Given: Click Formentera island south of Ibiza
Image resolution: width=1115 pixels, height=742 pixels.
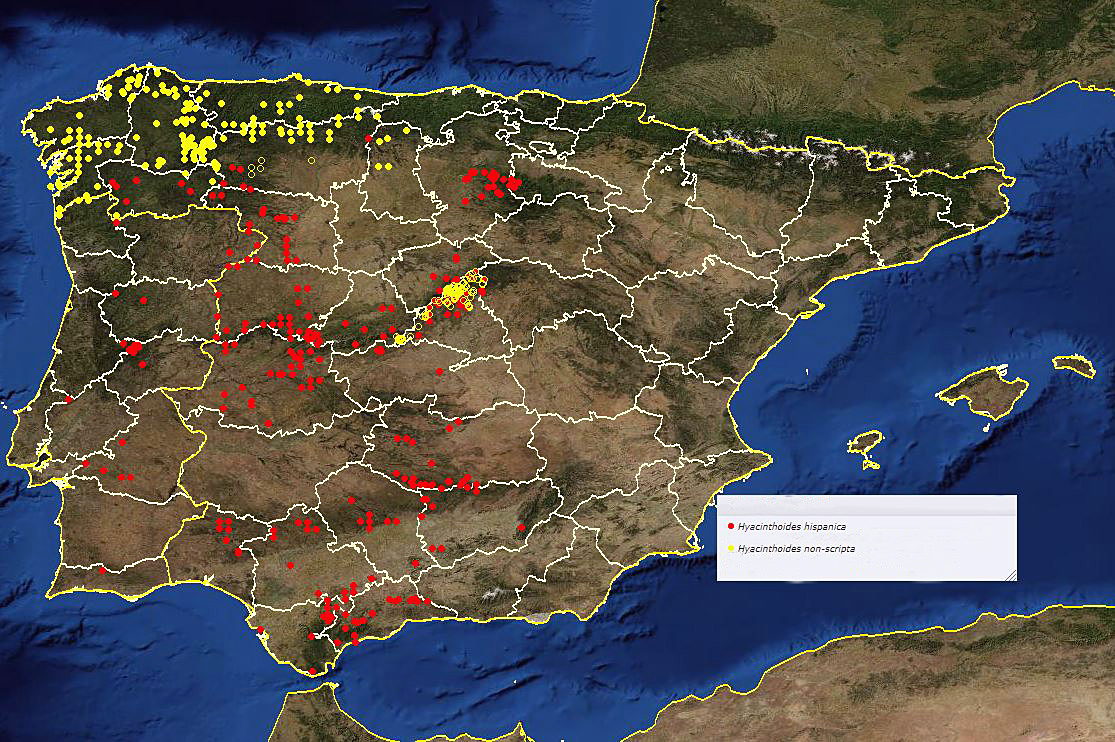Looking at the screenshot, I should tap(871, 463).
